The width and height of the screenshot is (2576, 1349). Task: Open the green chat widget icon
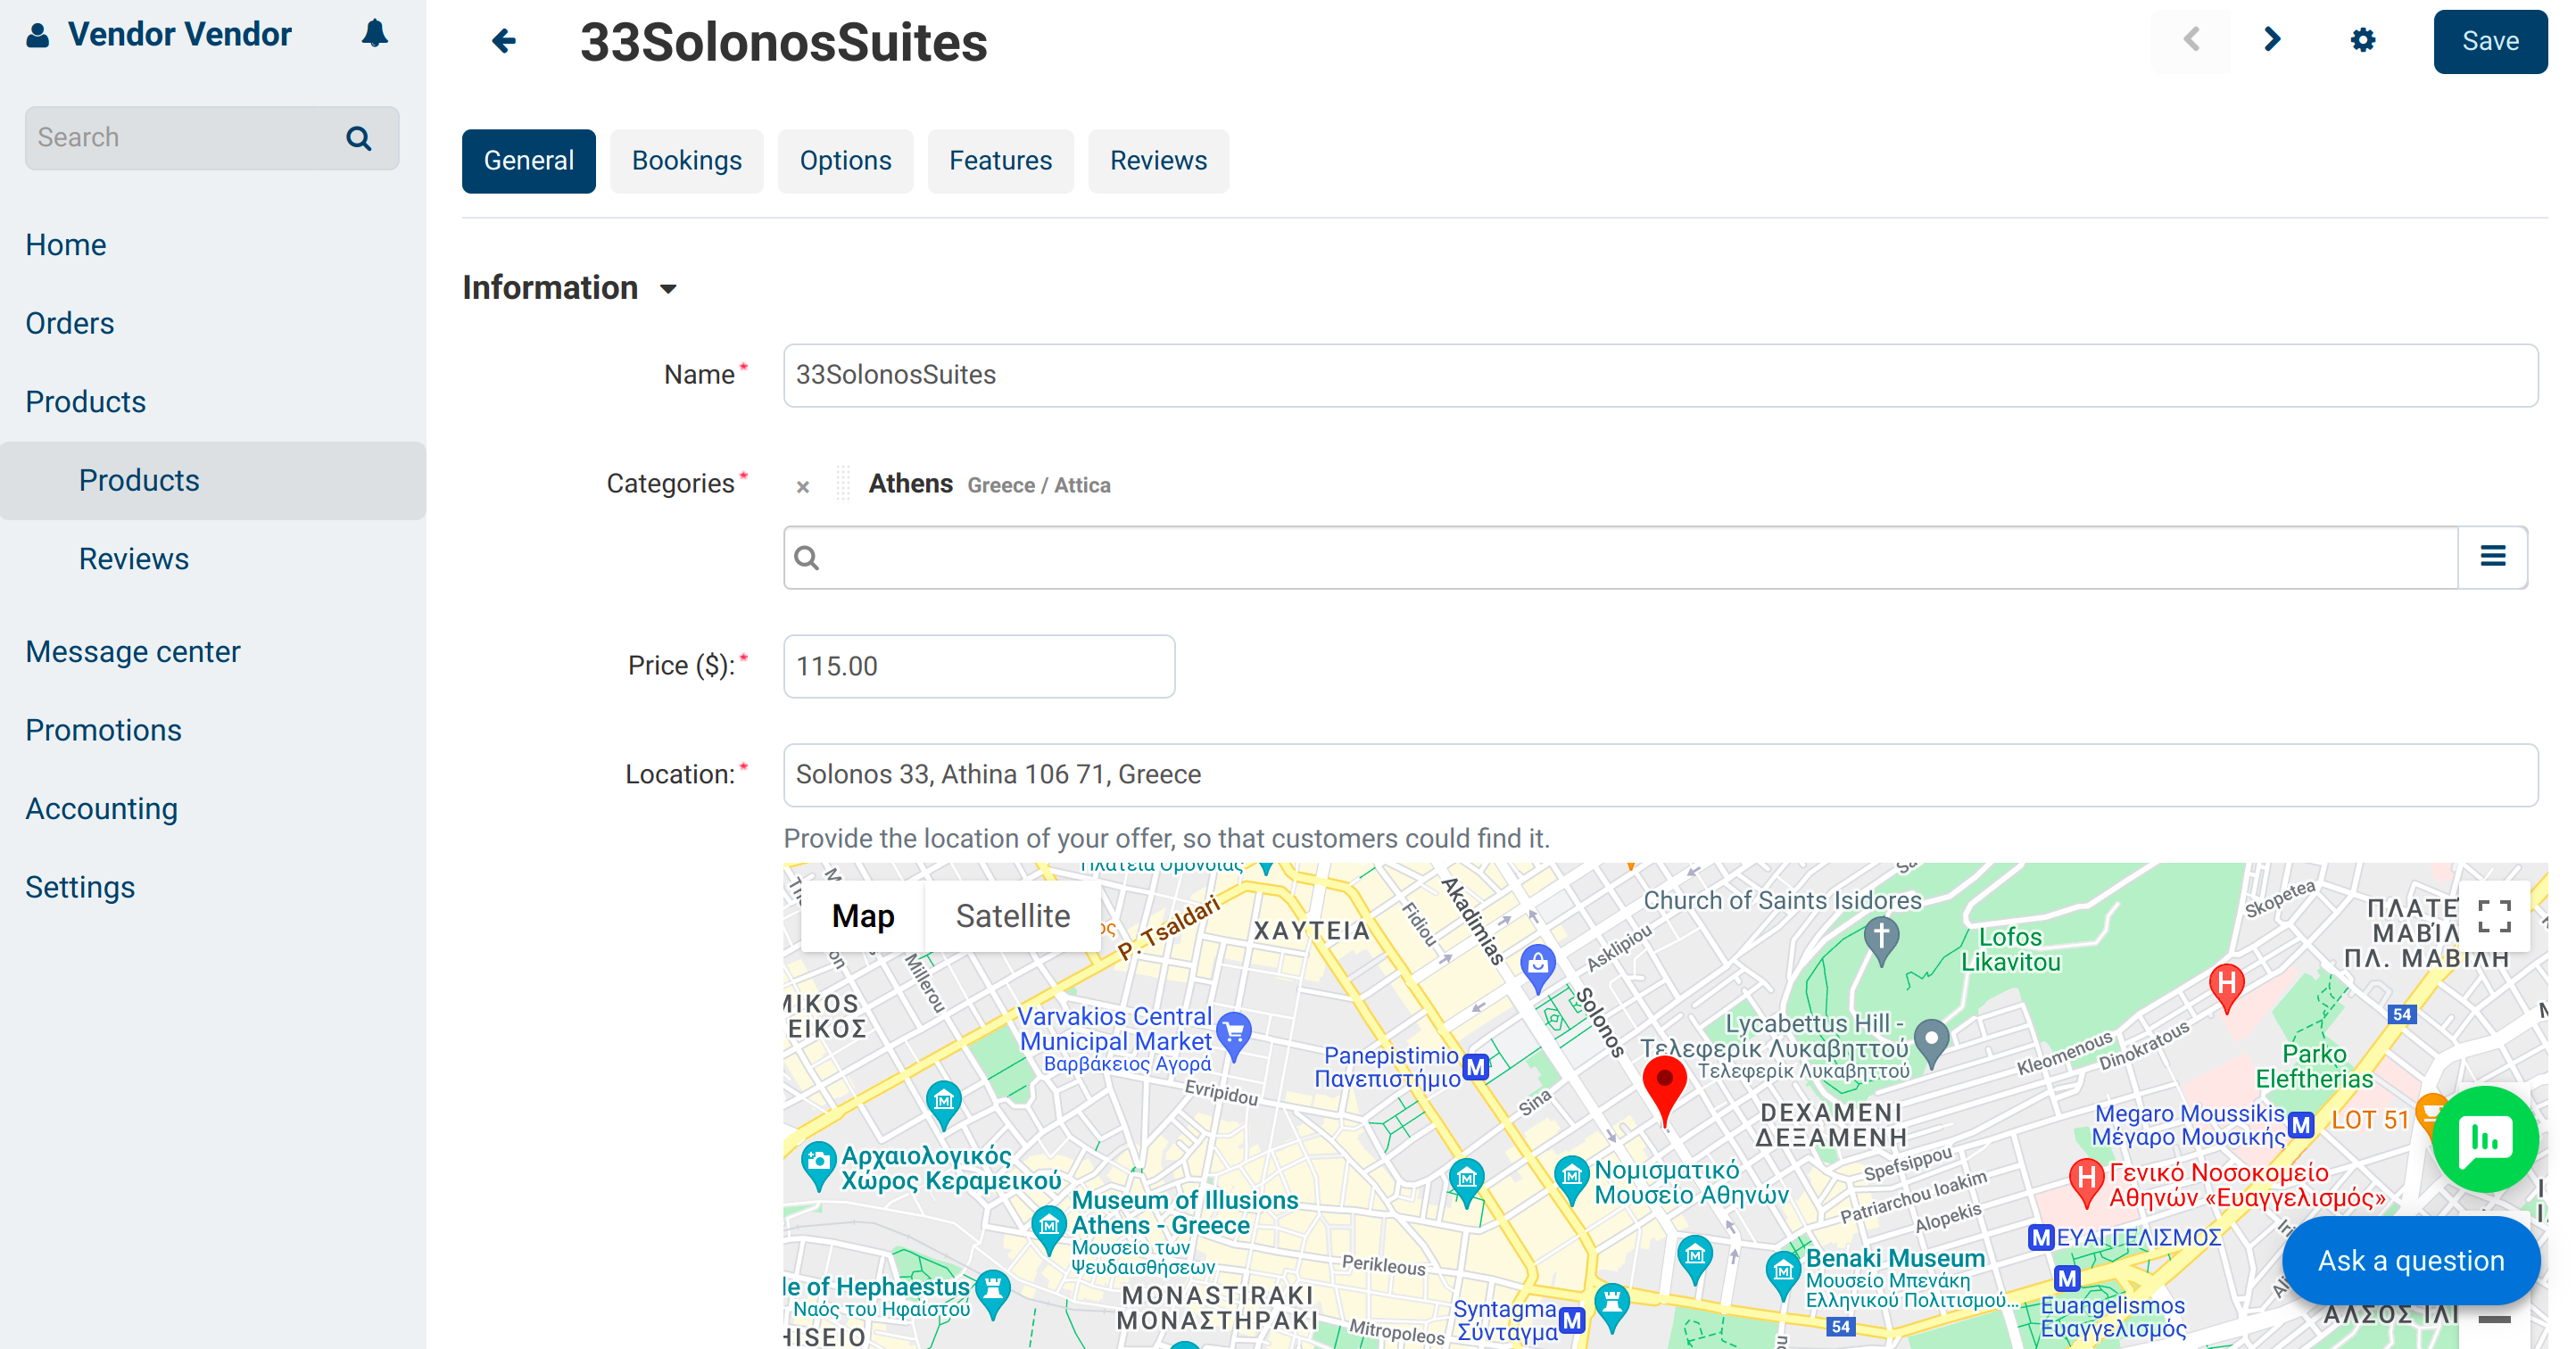pos(2485,1139)
